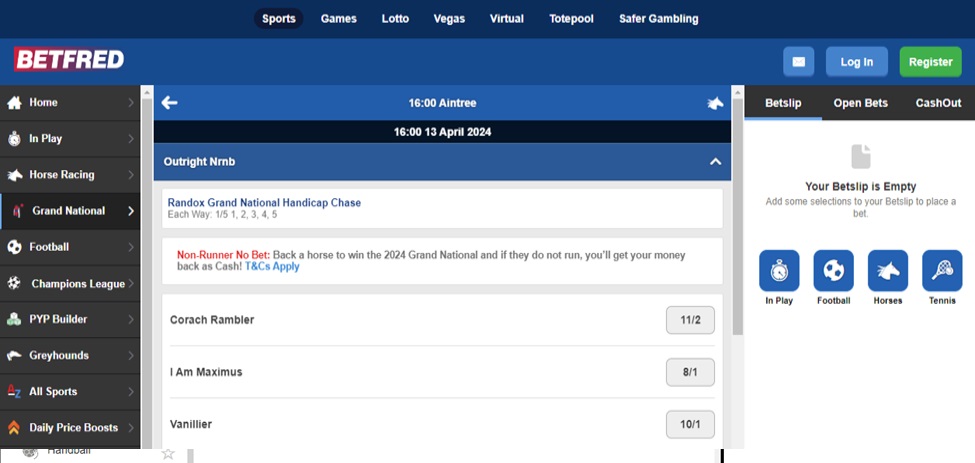Screen dimensions: 975x463
Task: Open the messages envelope icon
Action: coord(798,62)
